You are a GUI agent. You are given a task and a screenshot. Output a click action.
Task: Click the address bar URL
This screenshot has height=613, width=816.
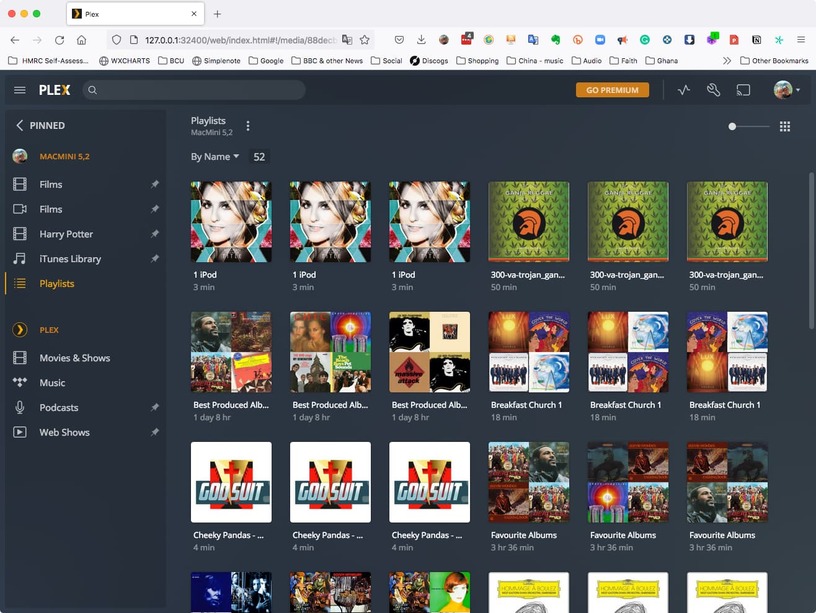[x=240, y=40]
